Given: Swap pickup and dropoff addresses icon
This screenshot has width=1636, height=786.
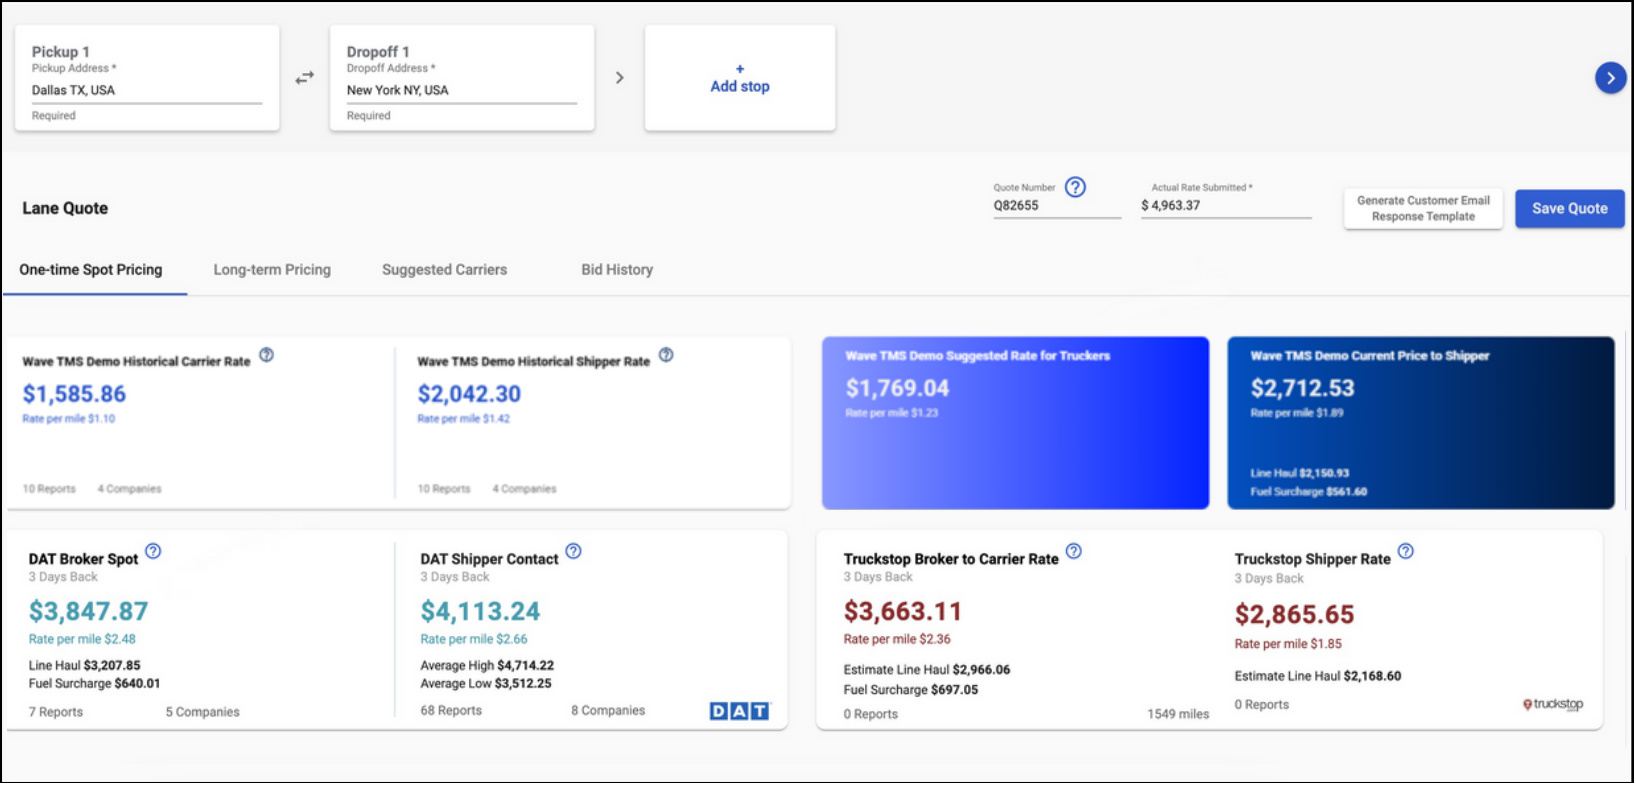Looking at the screenshot, I should tap(305, 78).
